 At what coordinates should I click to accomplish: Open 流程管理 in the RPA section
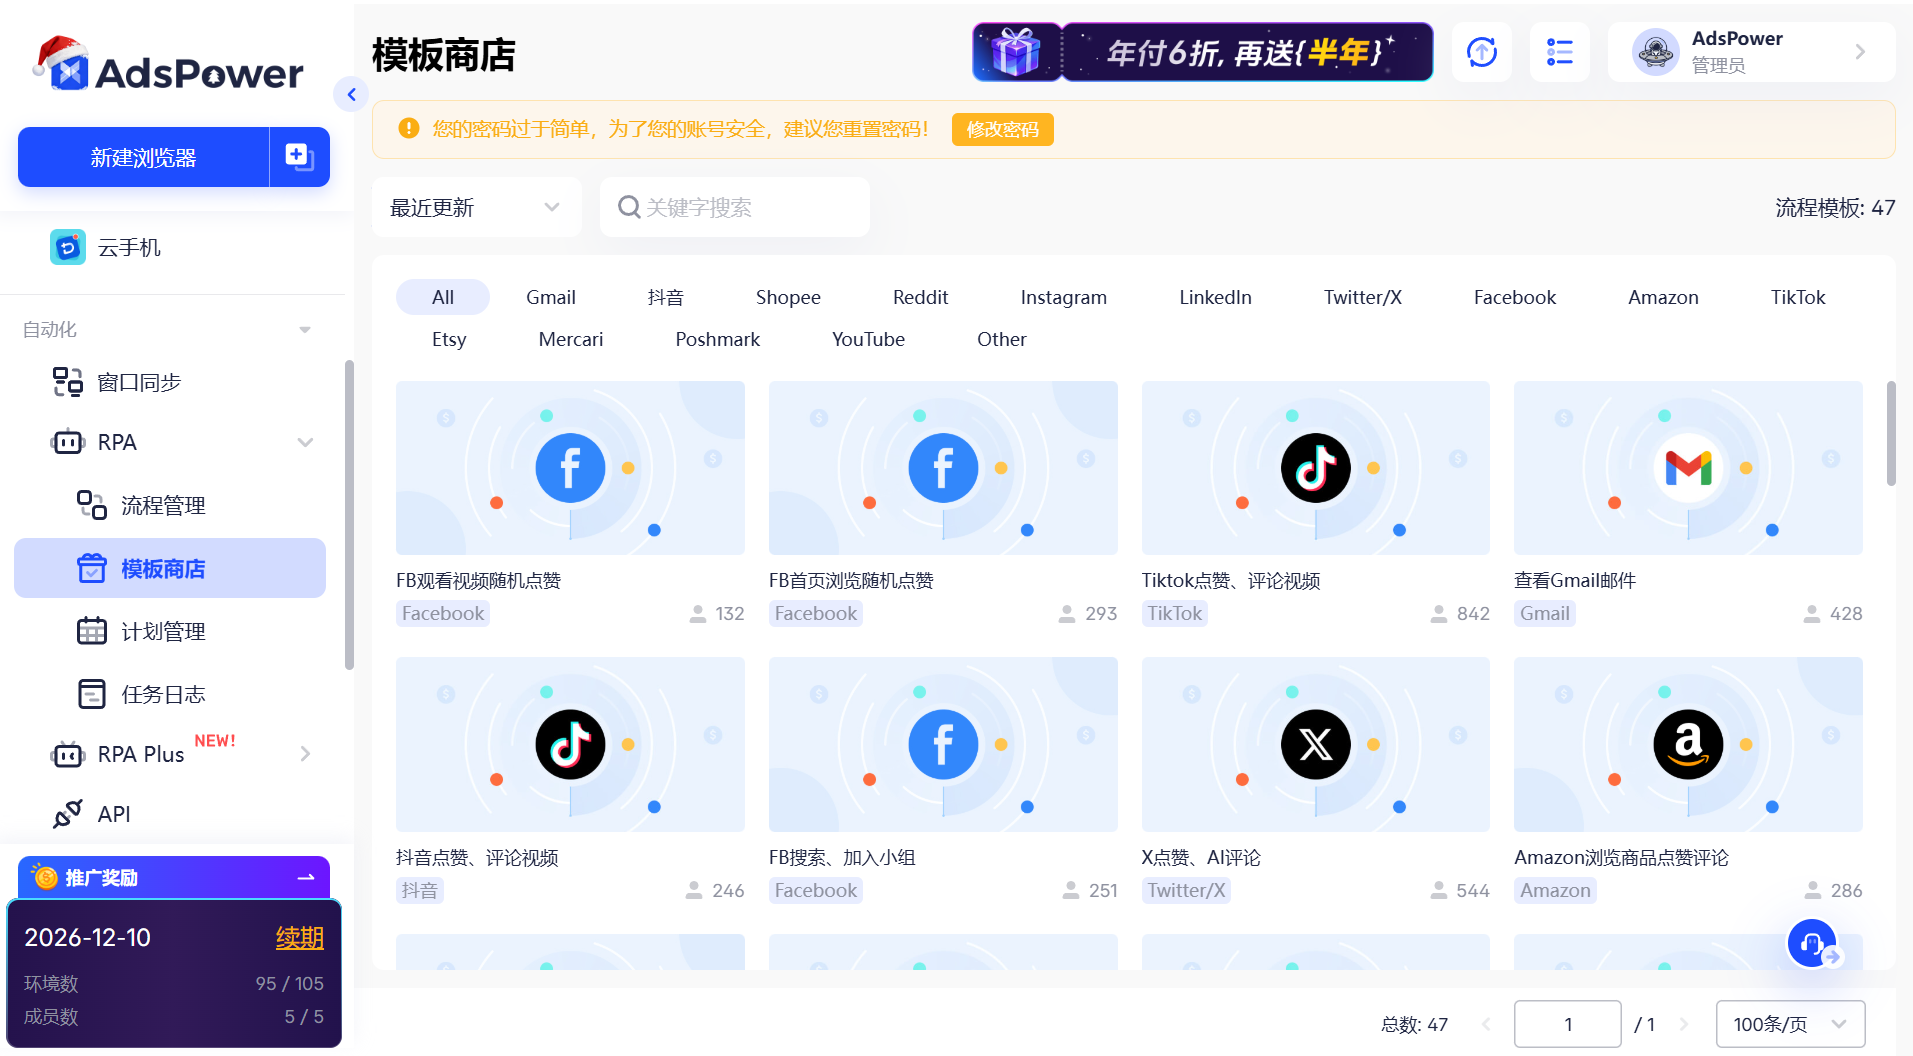(91, 505)
